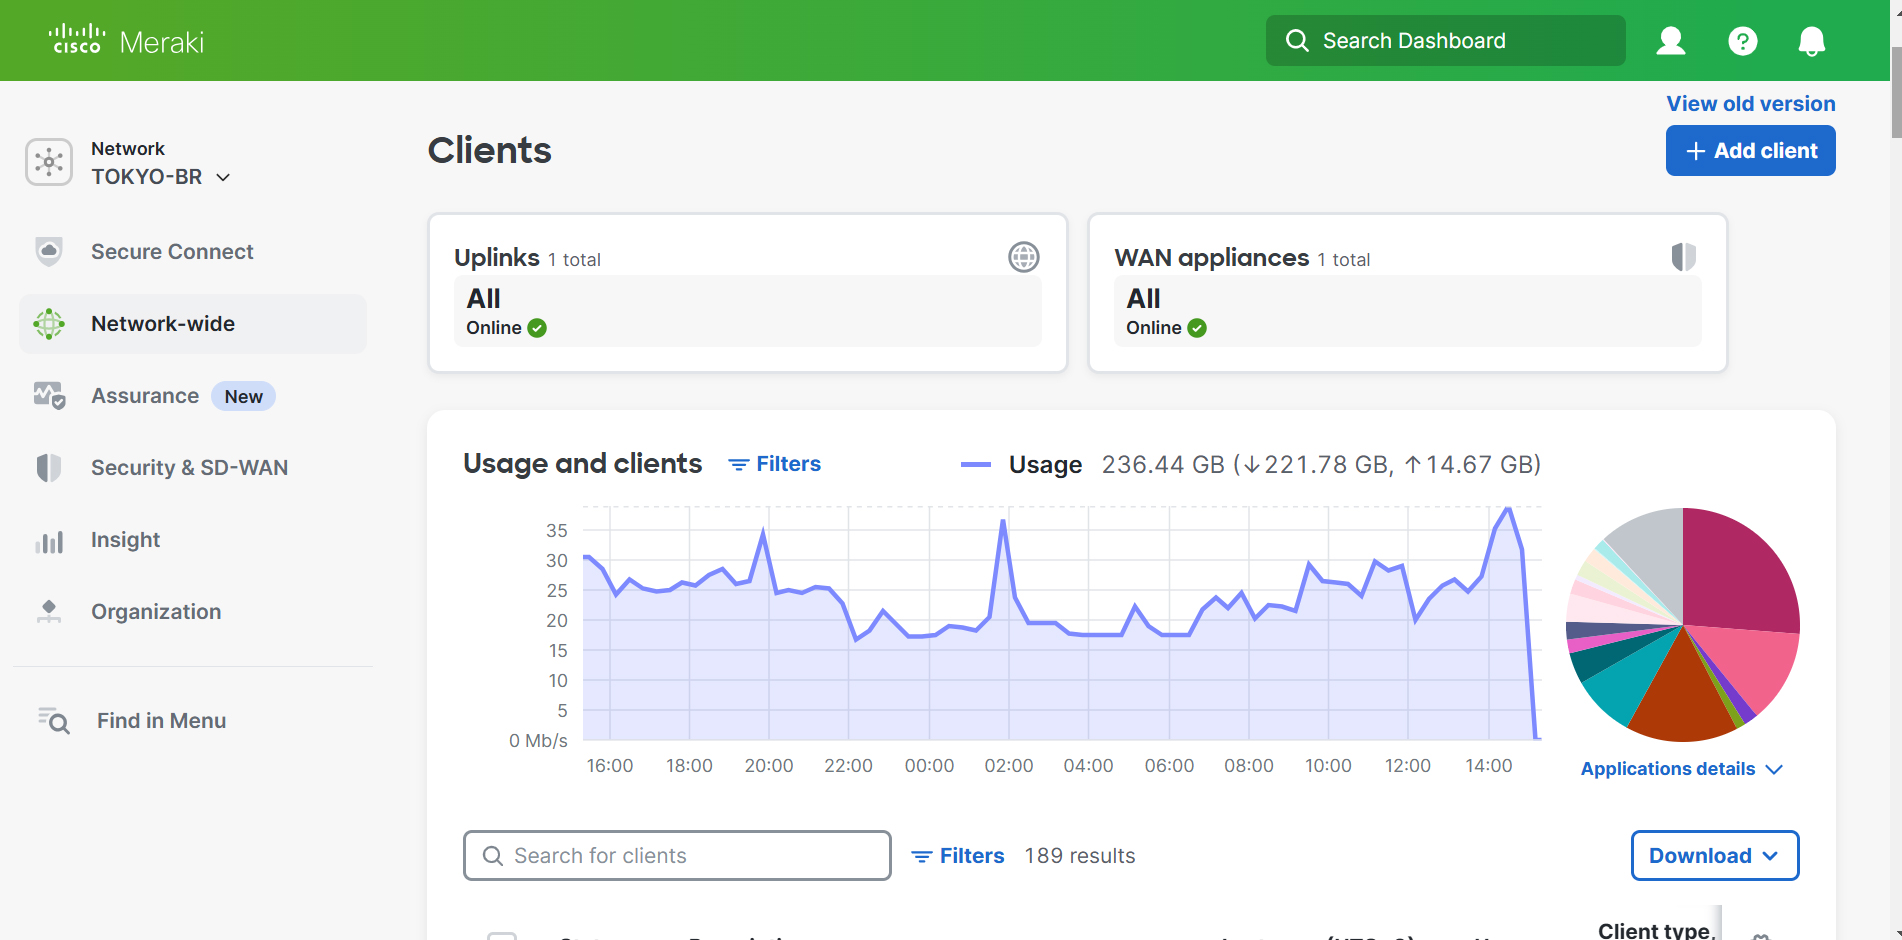Expand Applications details below pie chart
1902x940 pixels.
pyautogui.click(x=1681, y=769)
